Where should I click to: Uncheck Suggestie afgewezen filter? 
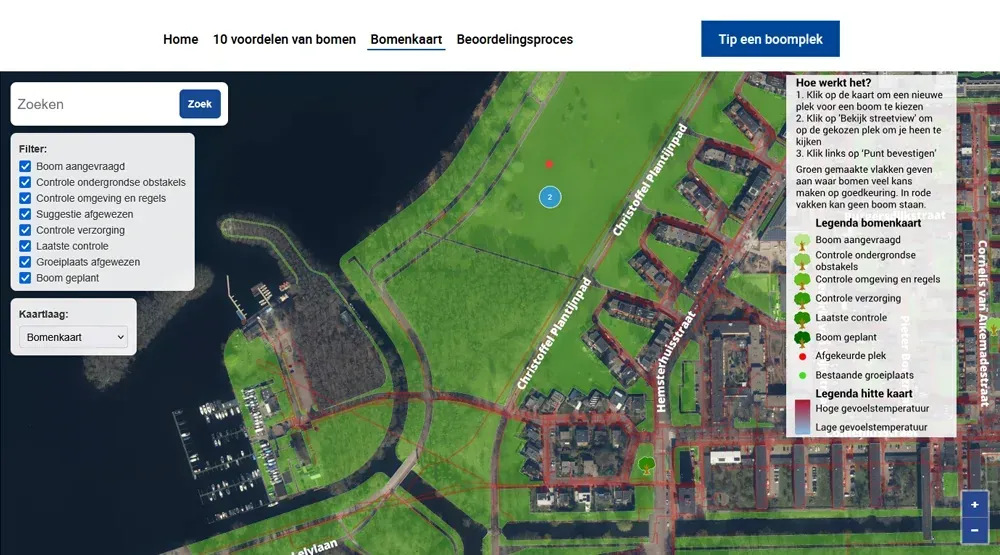[25, 214]
